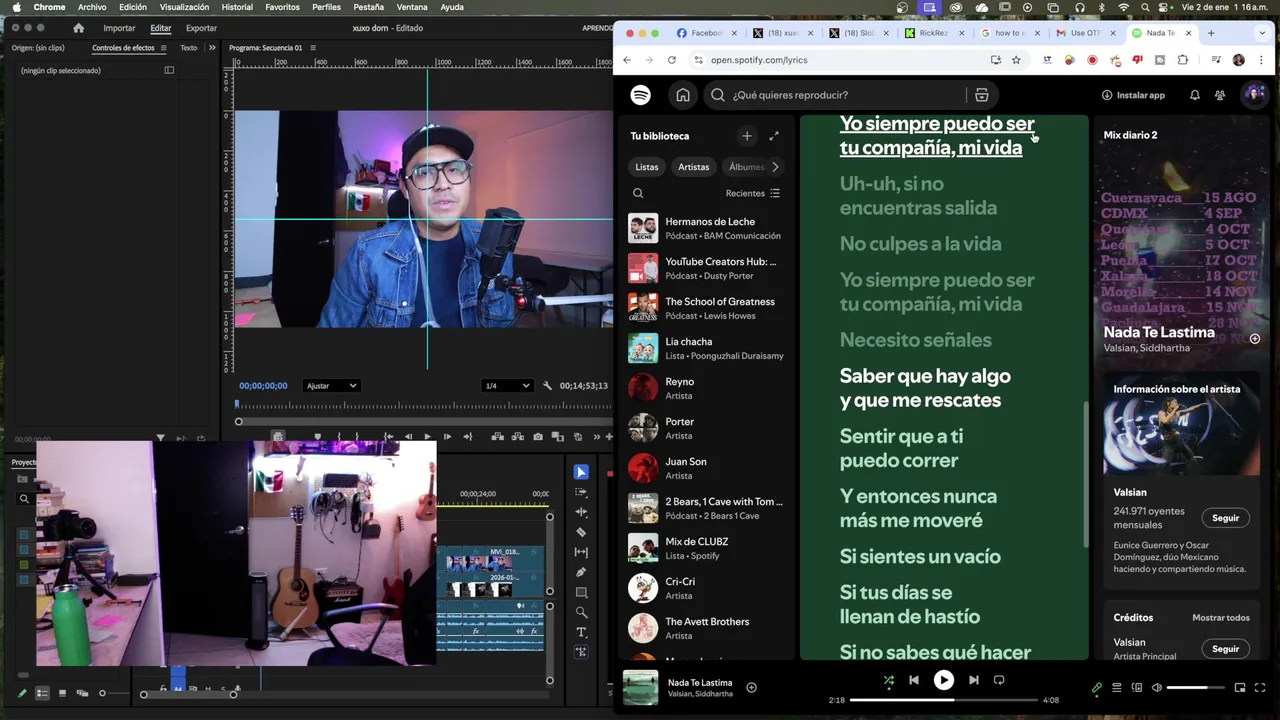
Task: Toggle Artistas filter chip
Action: point(694,167)
